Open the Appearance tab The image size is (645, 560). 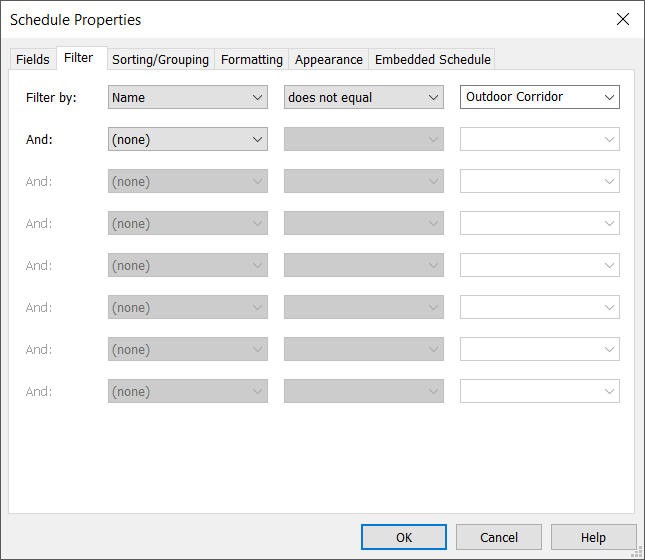coord(328,60)
